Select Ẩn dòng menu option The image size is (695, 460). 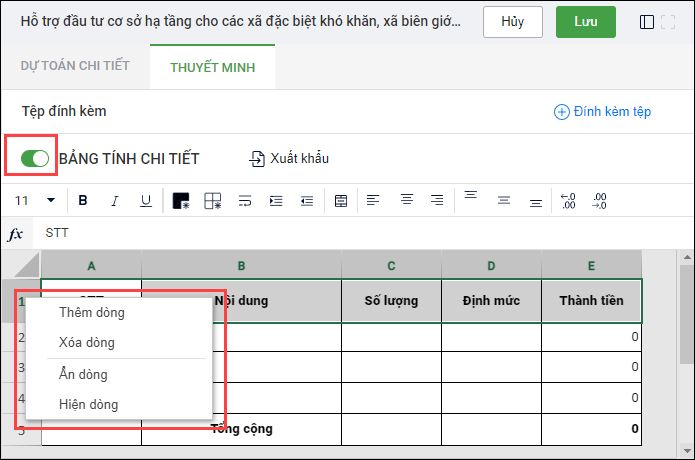click(x=83, y=374)
